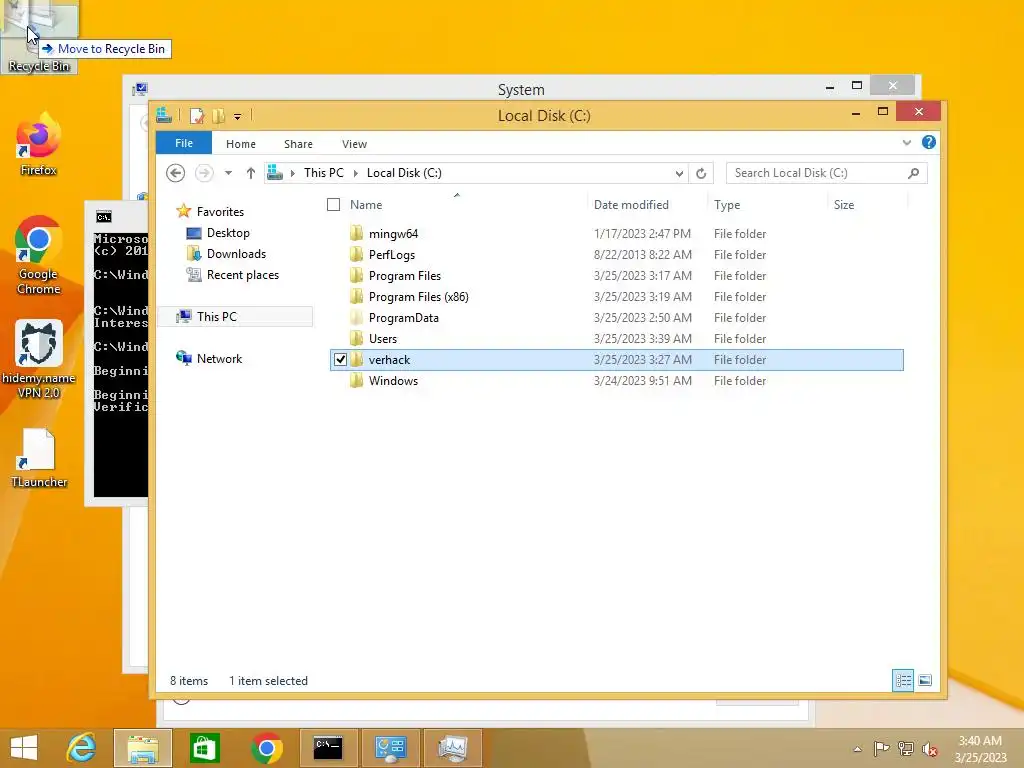Switch to Details view button
Viewport: 1024px width, 768px height.
[903, 680]
